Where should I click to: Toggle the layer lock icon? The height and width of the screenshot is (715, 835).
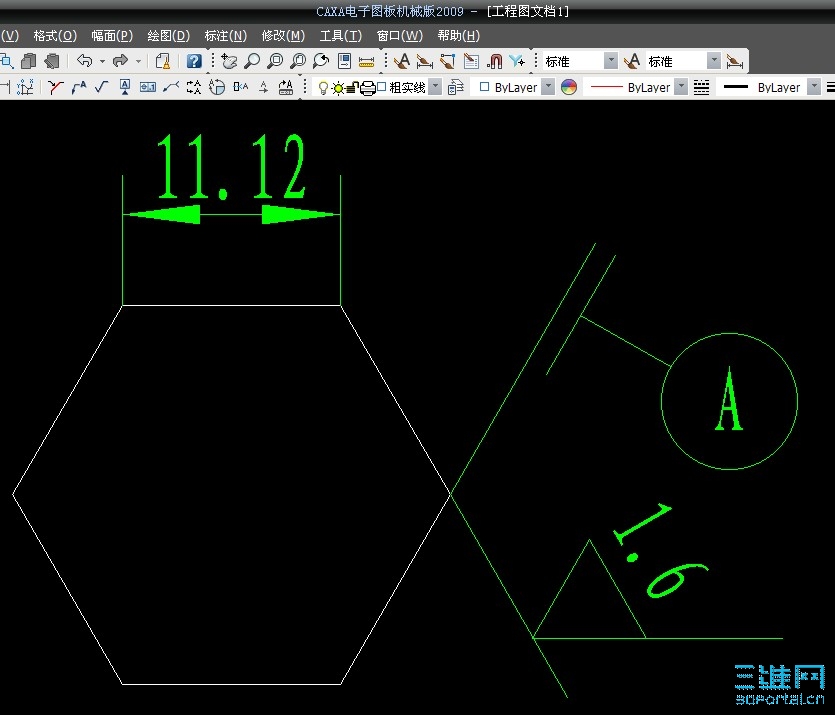(353, 87)
